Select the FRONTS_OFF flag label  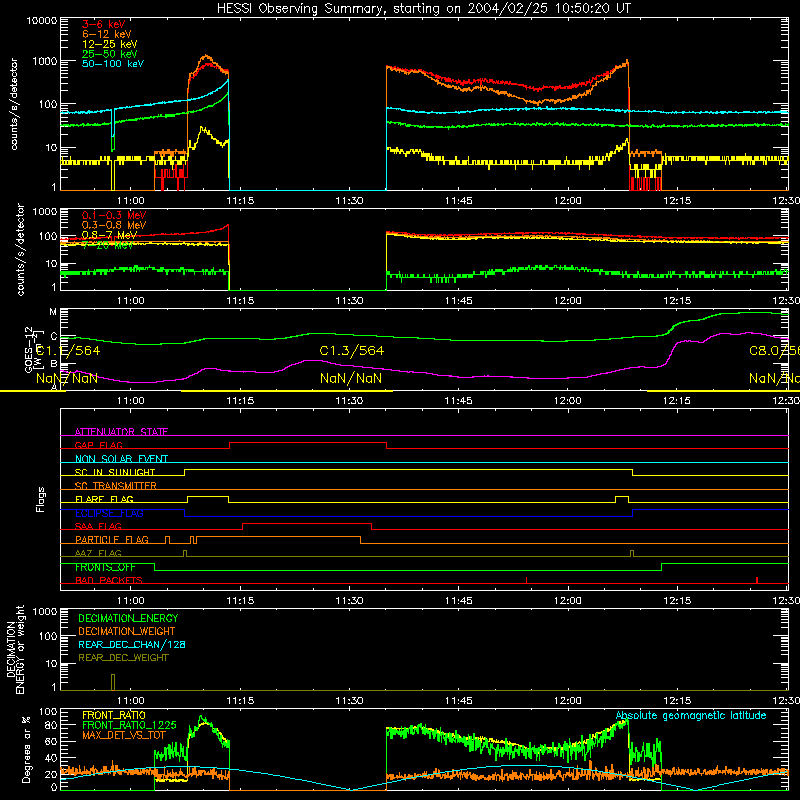click(x=105, y=567)
